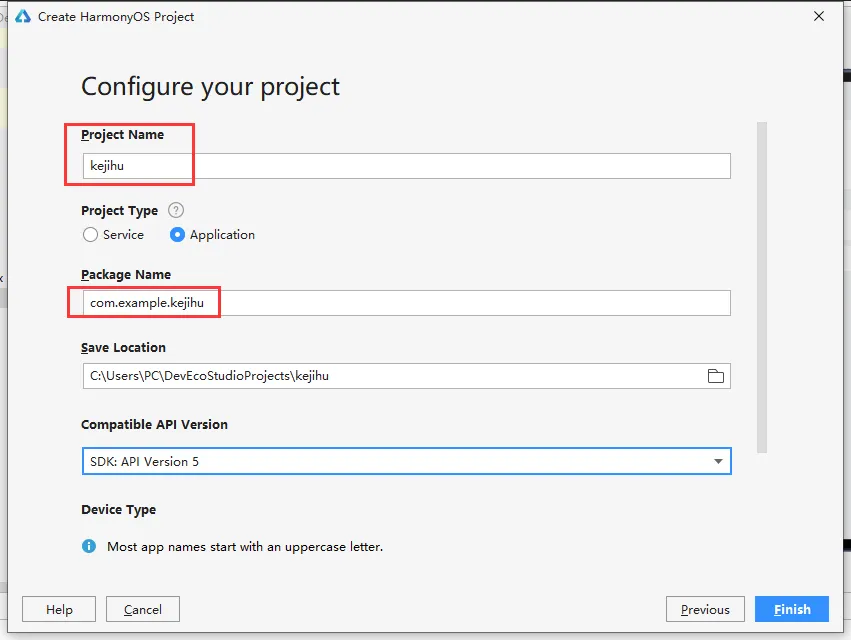Select the Service radio button

coord(91,235)
